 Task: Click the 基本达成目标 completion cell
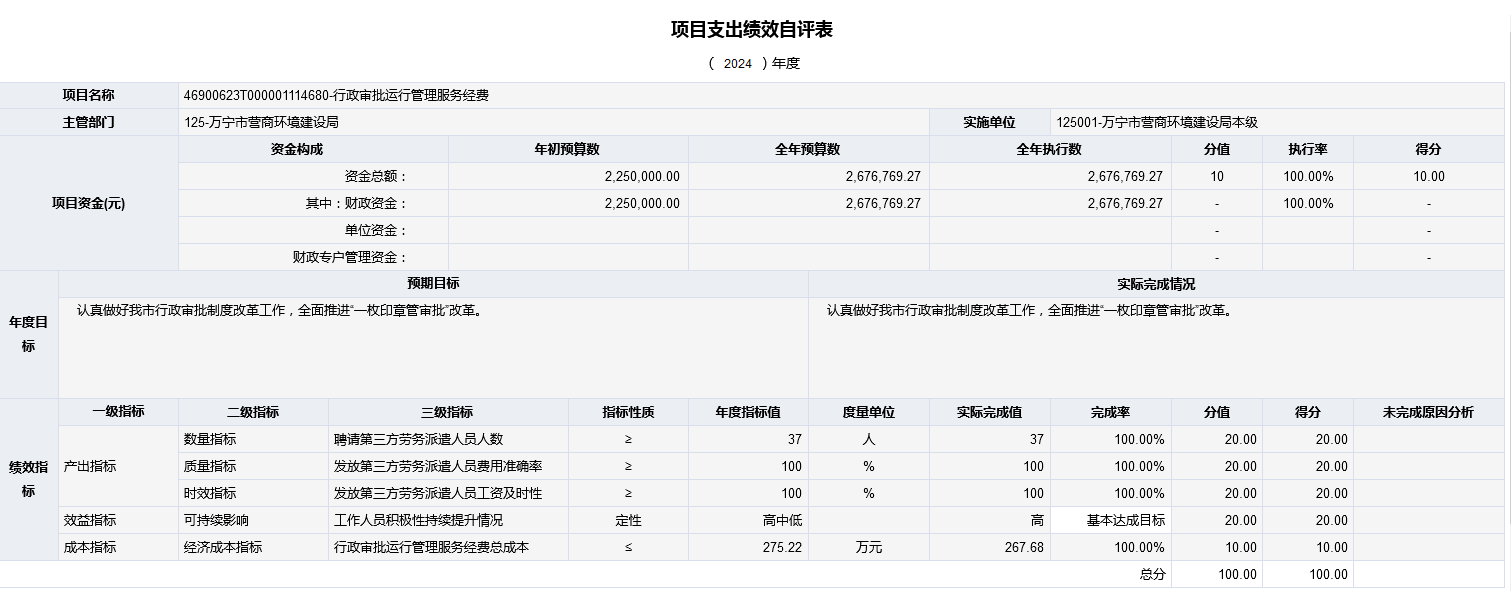1110,520
